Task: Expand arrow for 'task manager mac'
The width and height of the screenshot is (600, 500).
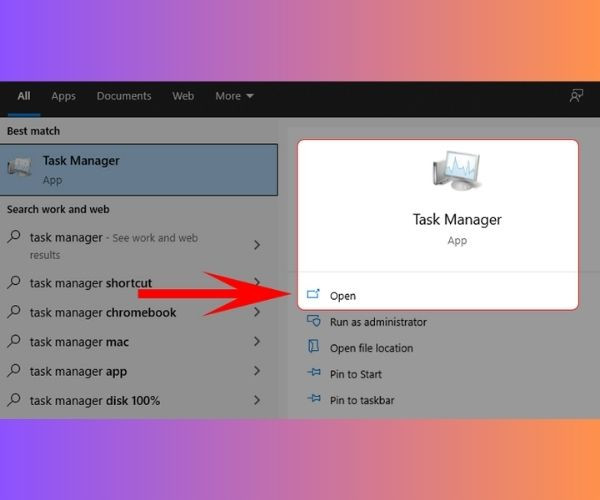Action: (x=257, y=341)
